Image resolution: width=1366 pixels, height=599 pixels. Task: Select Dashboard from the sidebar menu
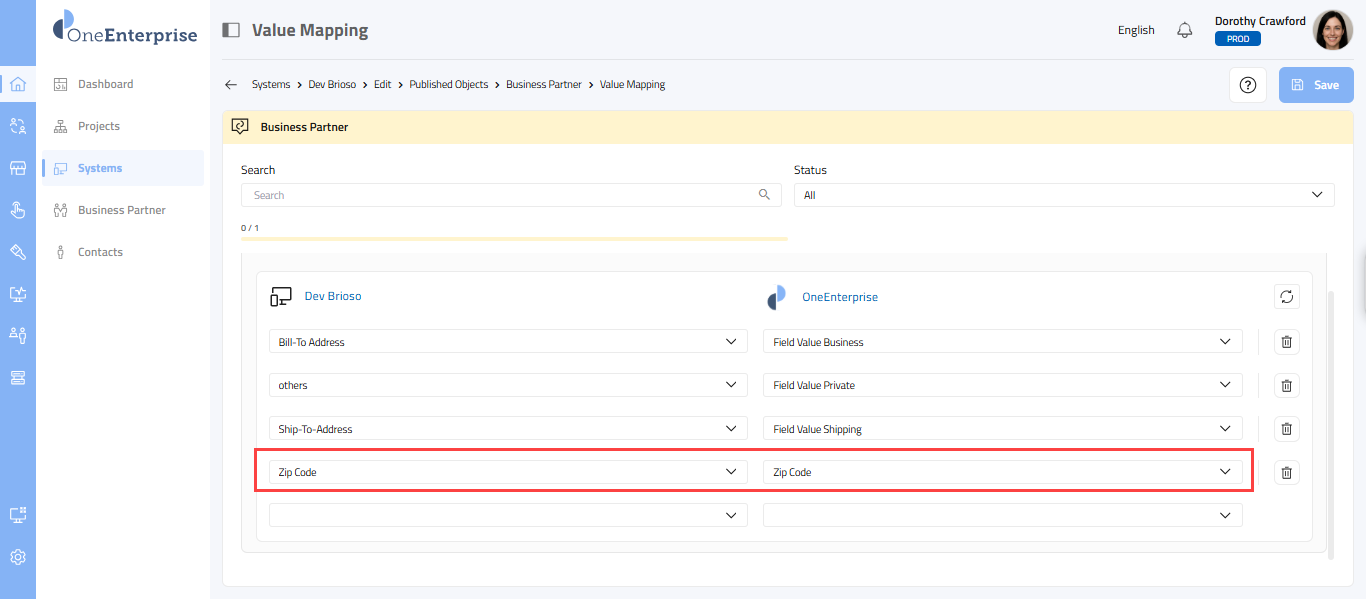click(x=105, y=84)
